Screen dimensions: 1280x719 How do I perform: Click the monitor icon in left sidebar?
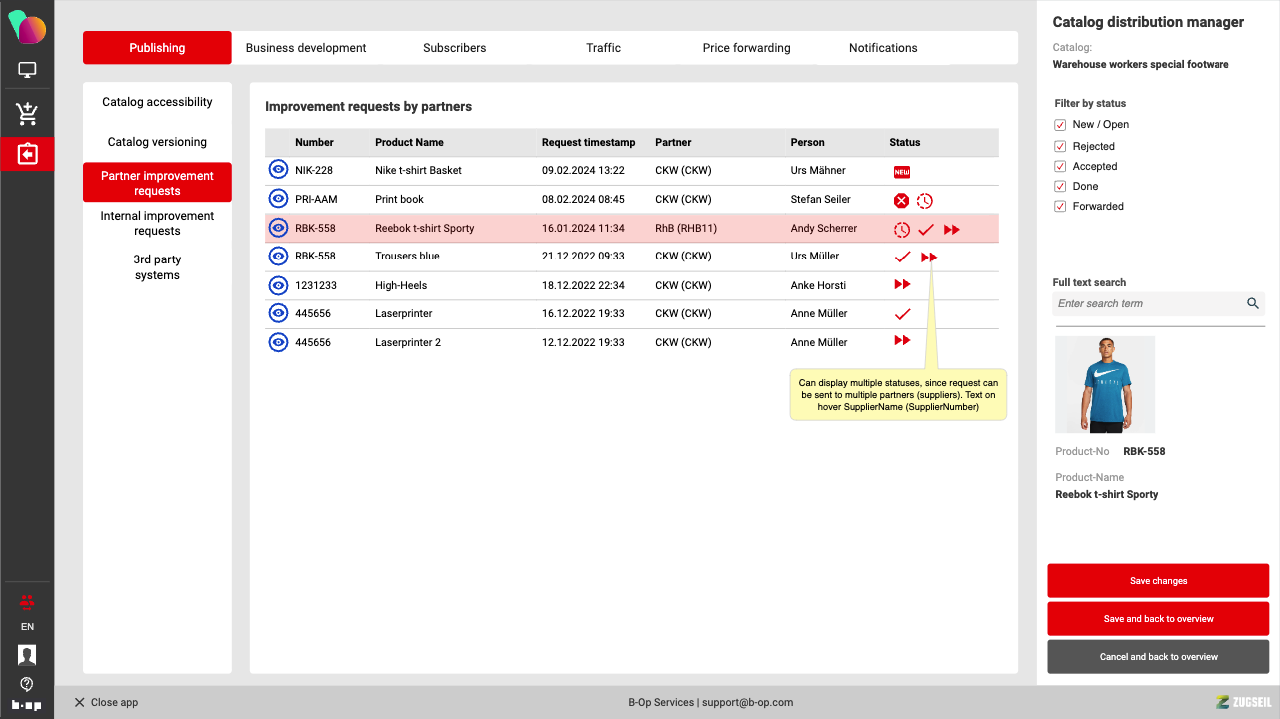pyautogui.click(x=27, y=71)
